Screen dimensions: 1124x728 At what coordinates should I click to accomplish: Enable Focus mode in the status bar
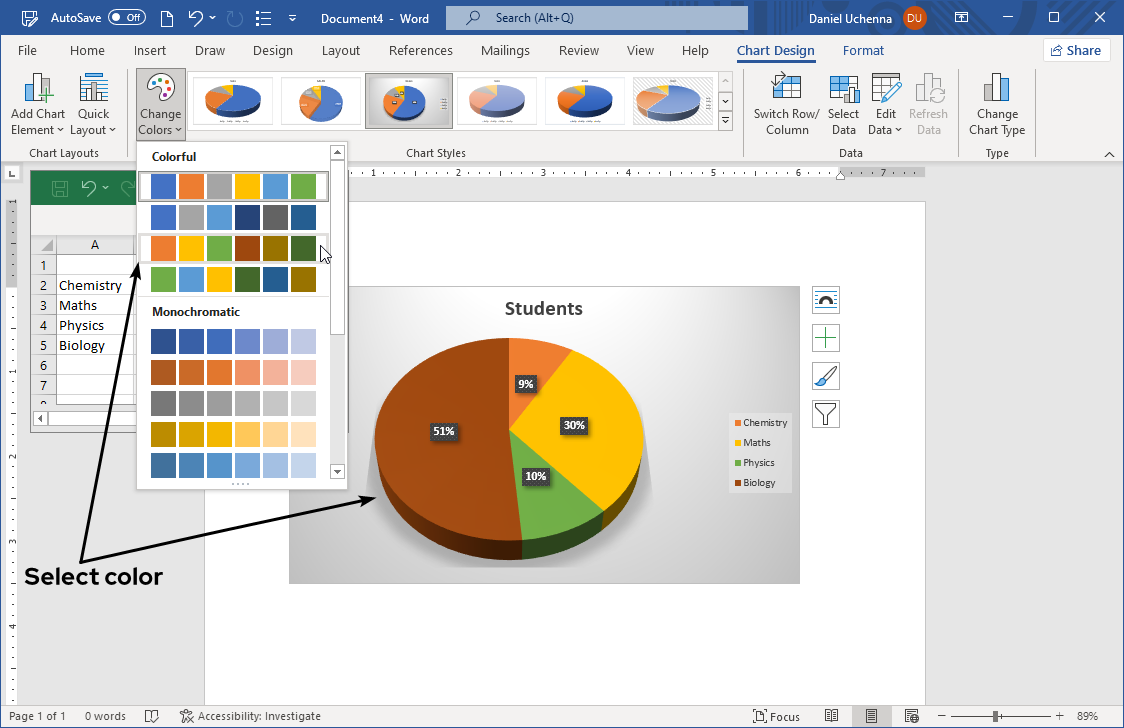pyautogui.click(x=776, y=716)
